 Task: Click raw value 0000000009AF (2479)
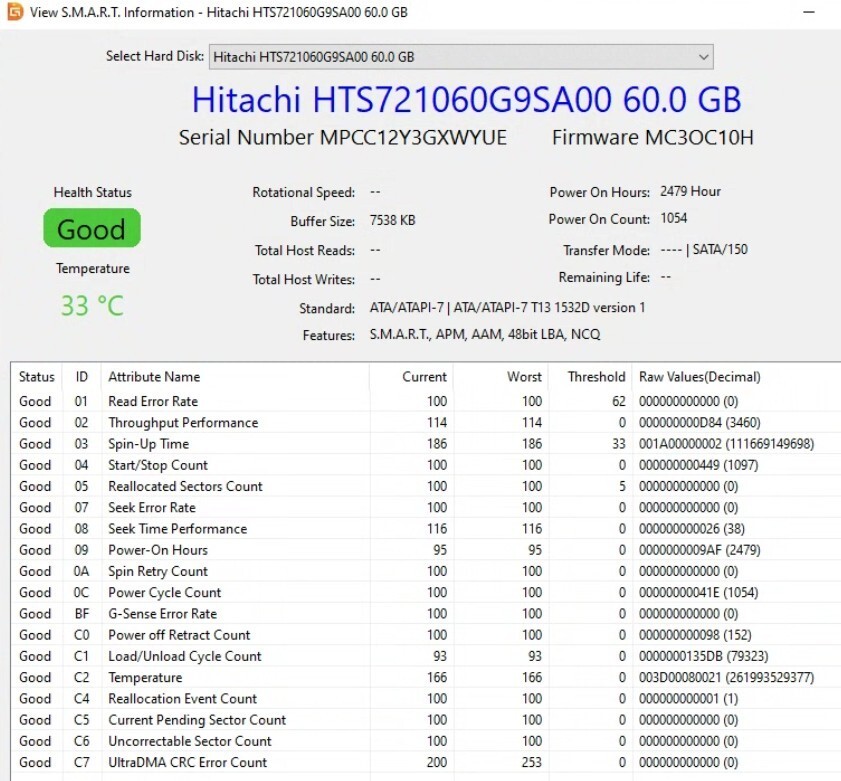[x=699, y=550]
